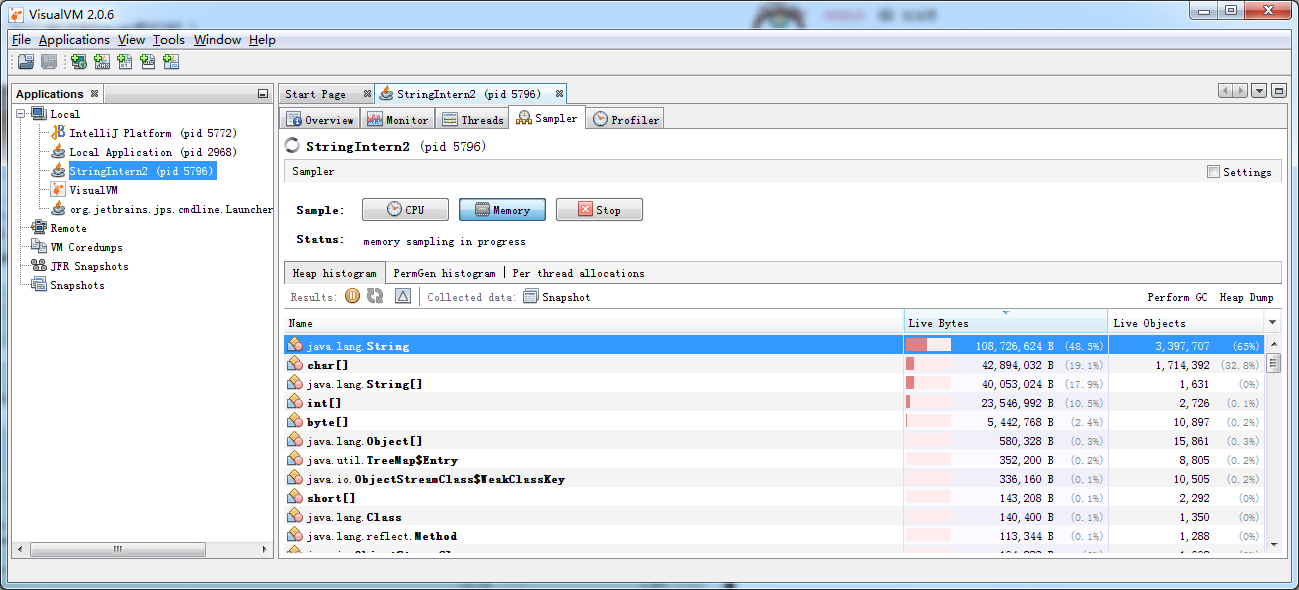Click Add JMX Connection toolbar icon
Screen dimensions: 1299x590
(102, 62)
